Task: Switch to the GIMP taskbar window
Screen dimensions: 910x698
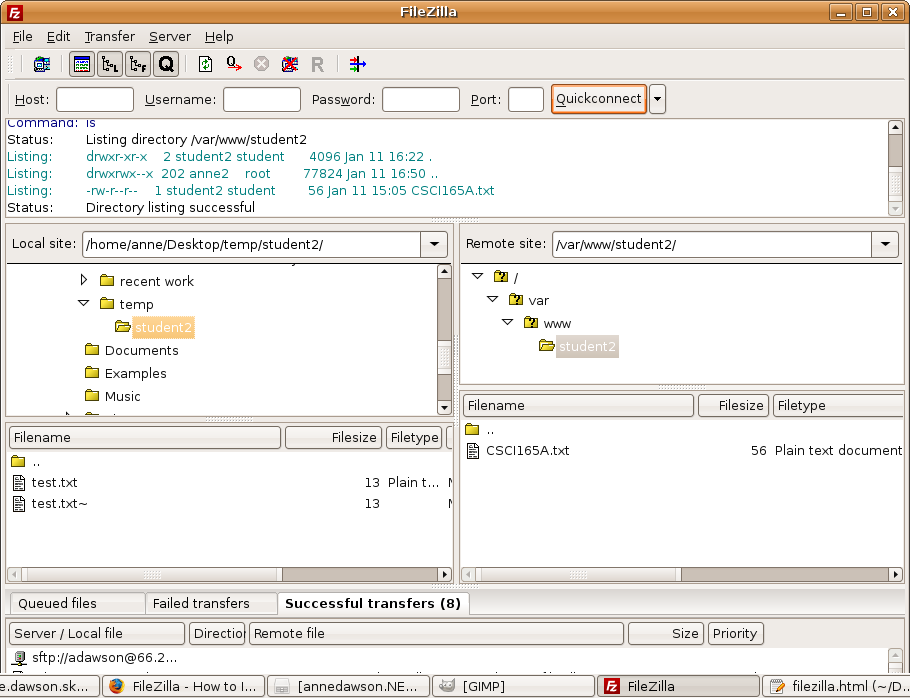Action: click(514, 686)
